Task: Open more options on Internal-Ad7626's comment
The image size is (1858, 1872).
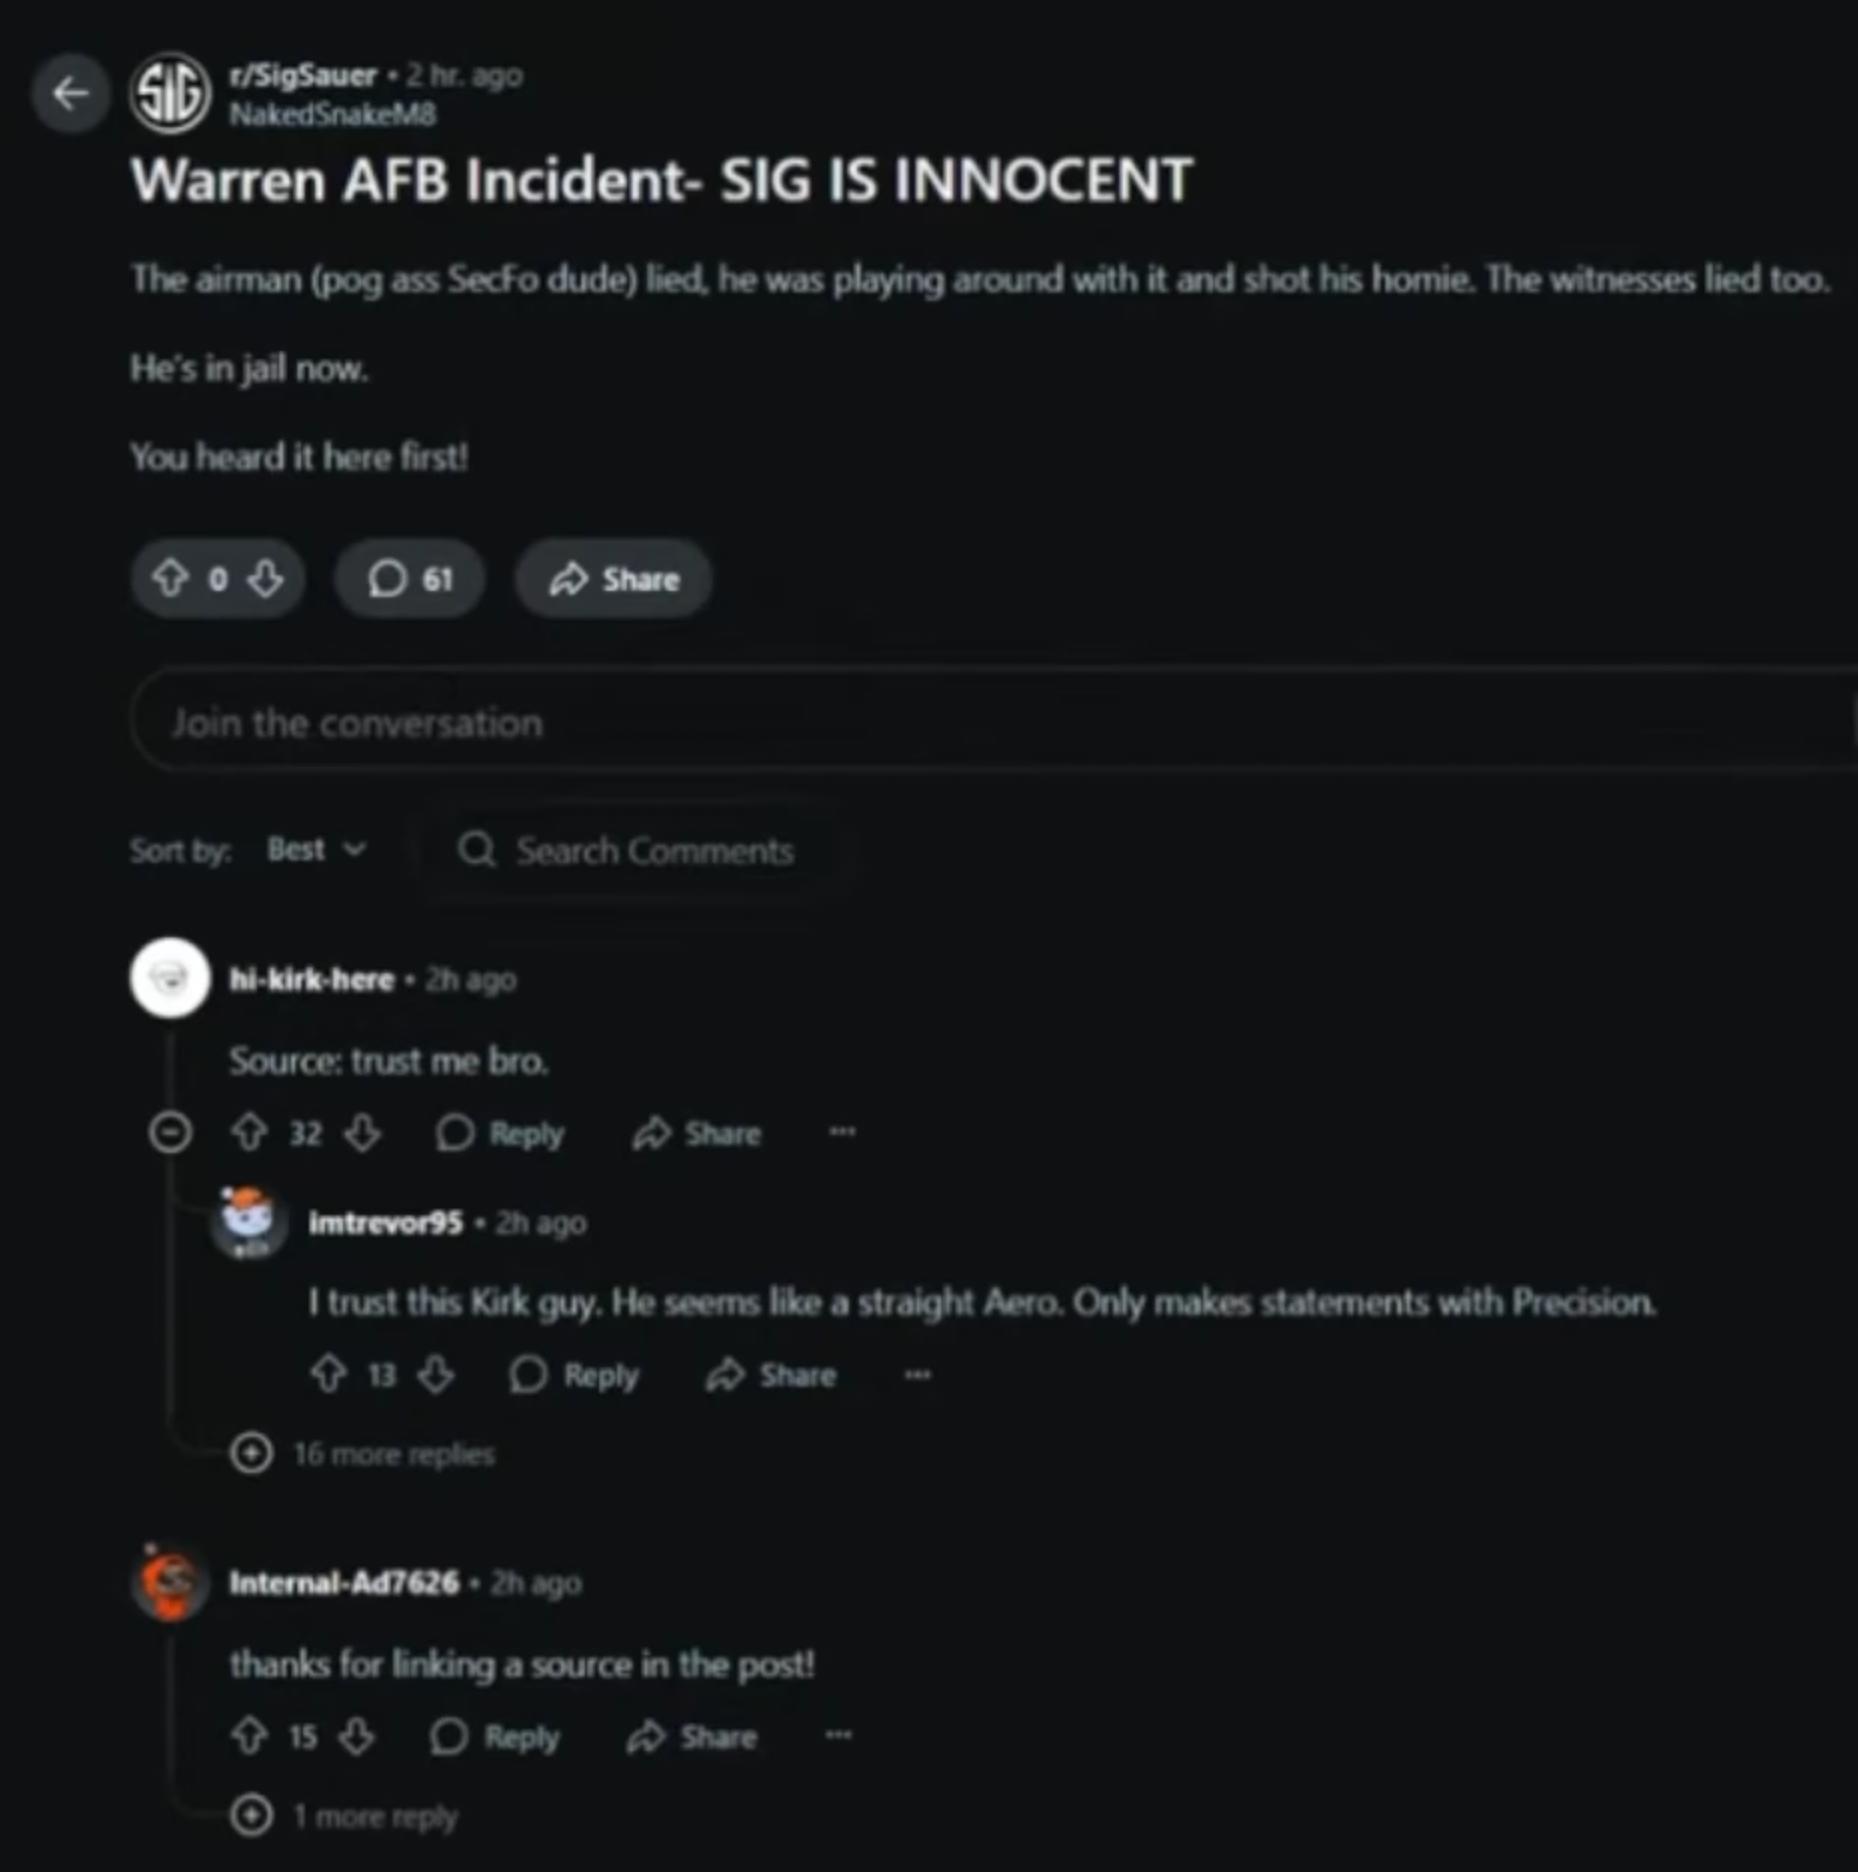Action: [x=838, y=1735]
